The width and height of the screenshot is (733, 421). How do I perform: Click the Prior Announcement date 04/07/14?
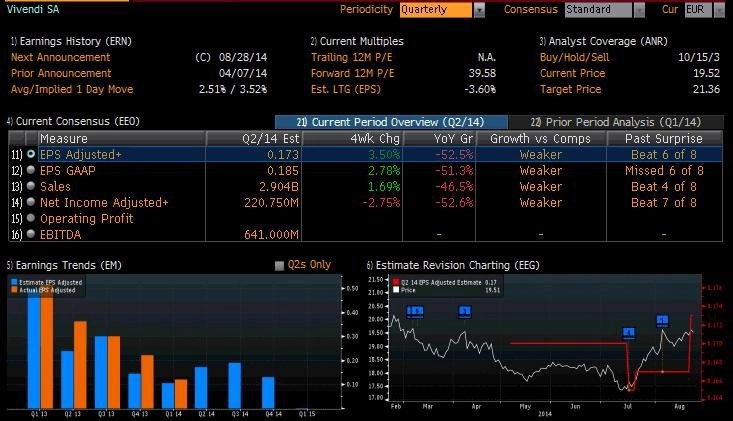[243, 73]
